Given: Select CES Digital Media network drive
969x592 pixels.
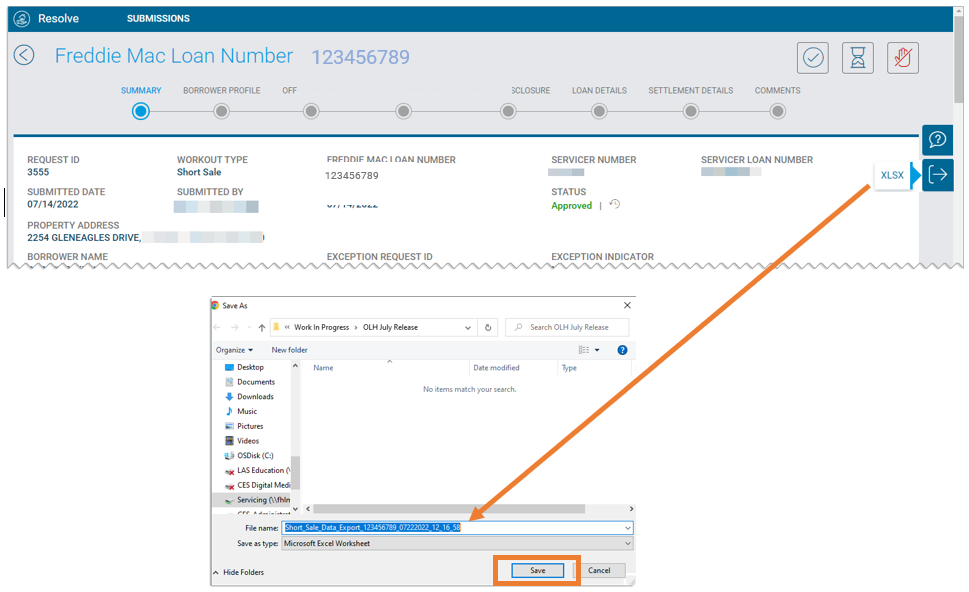Looking at the screenshot, I should [x=257, y=485].
